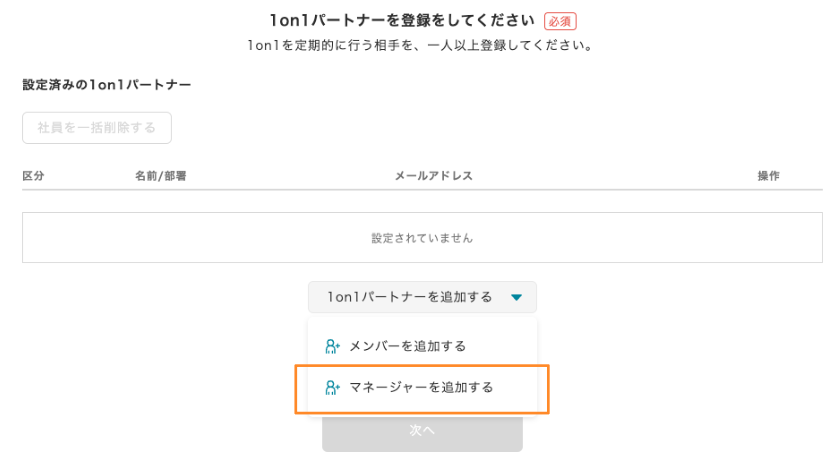Click the 名前/部署 column header
Viewport: 840px width, 459px height.
coord(161,176)
